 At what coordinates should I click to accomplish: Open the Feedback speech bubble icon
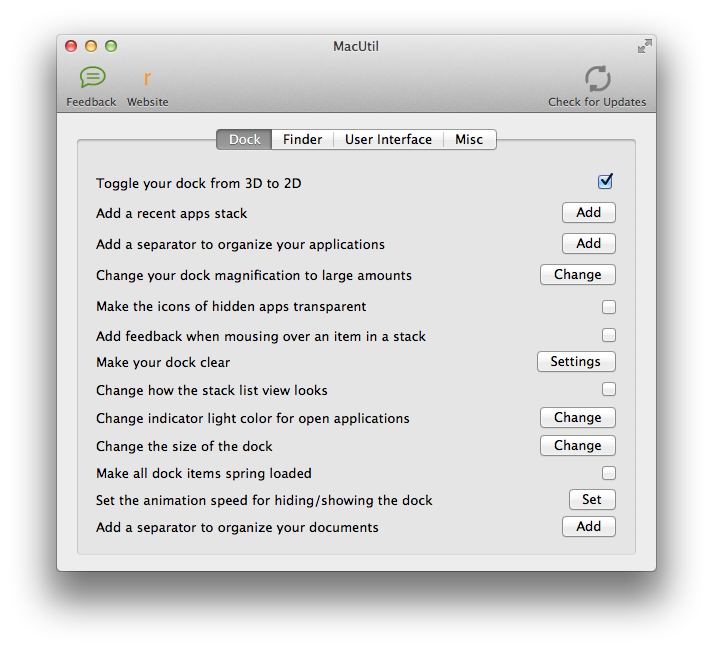pyautogui.click(x=92, y=77)
